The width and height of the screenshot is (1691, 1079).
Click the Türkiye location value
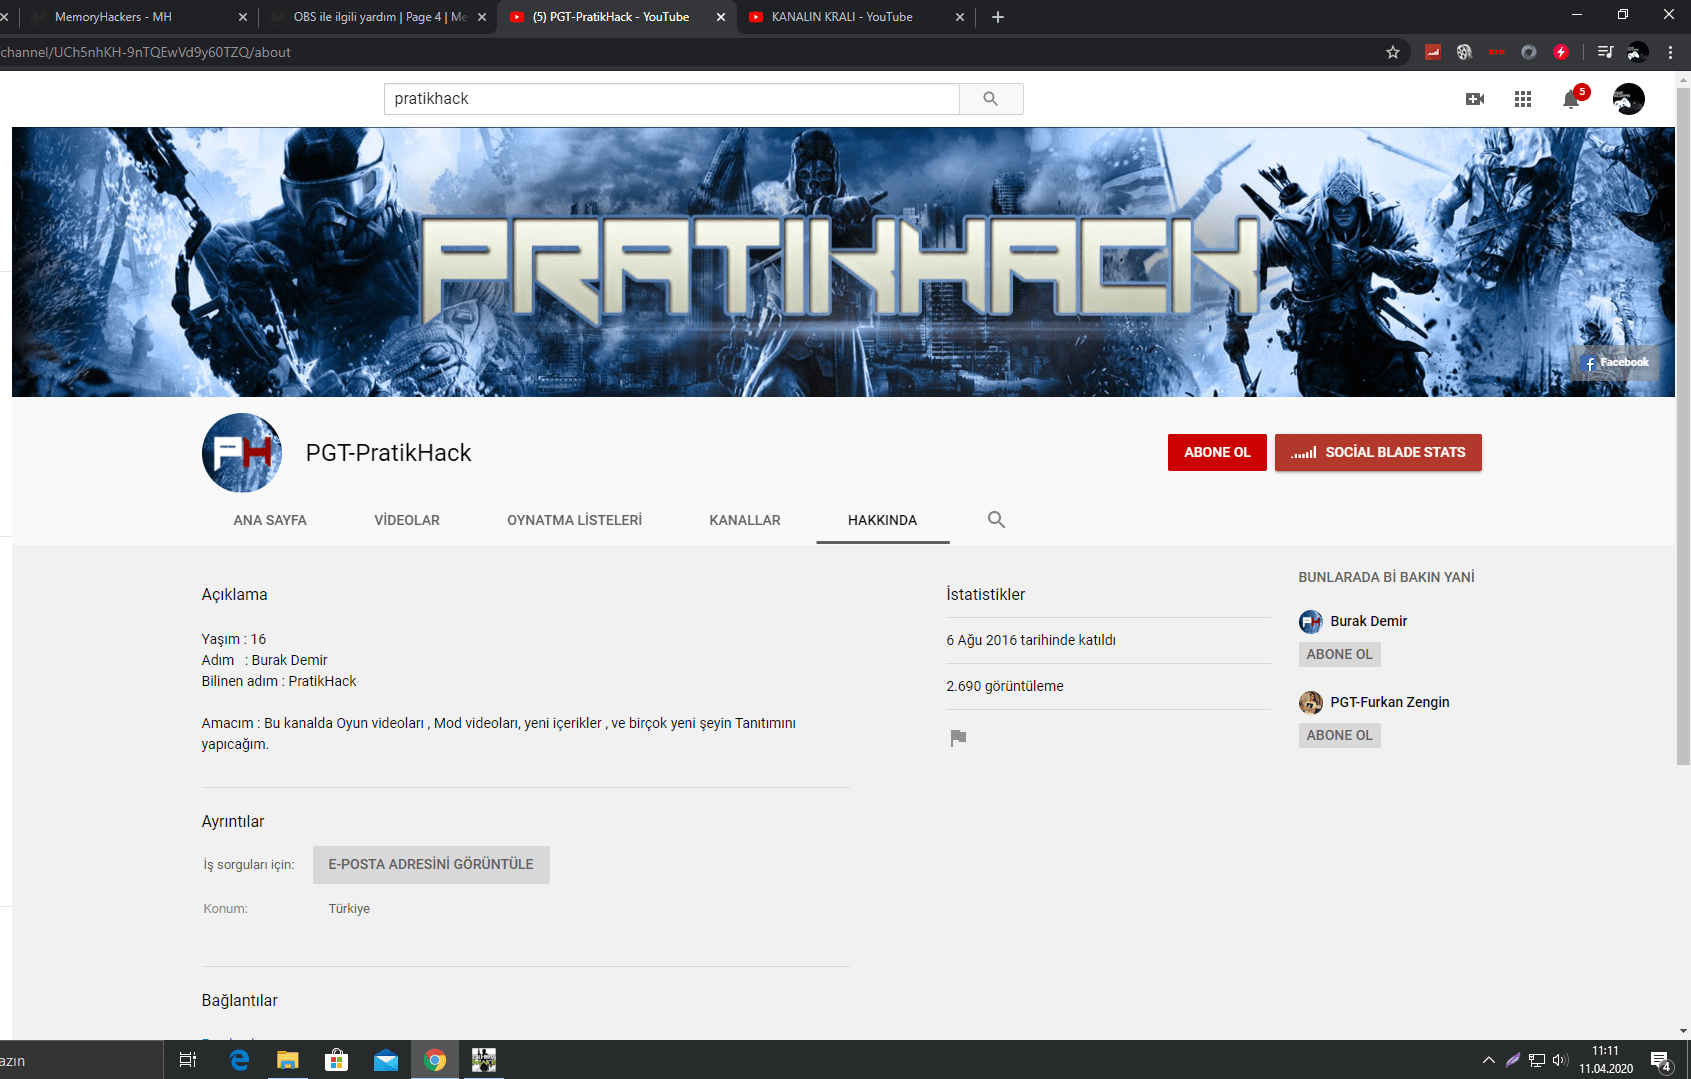pyautogui.click(x=349, y=909)
